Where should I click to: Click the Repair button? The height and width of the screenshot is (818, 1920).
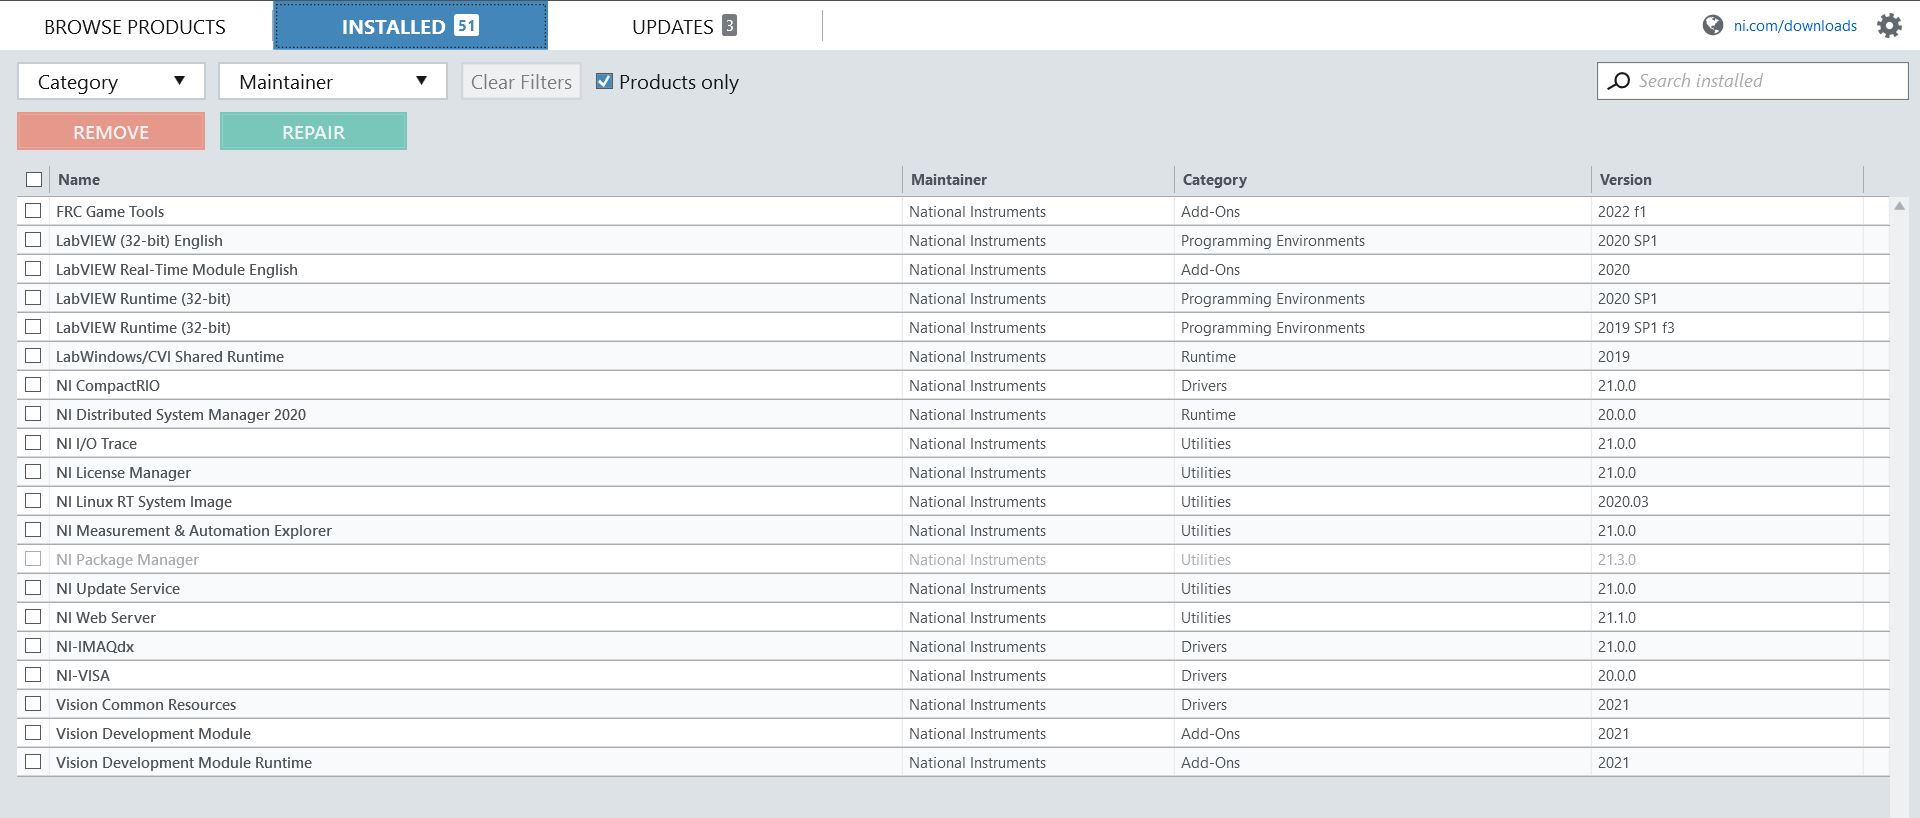313,132
